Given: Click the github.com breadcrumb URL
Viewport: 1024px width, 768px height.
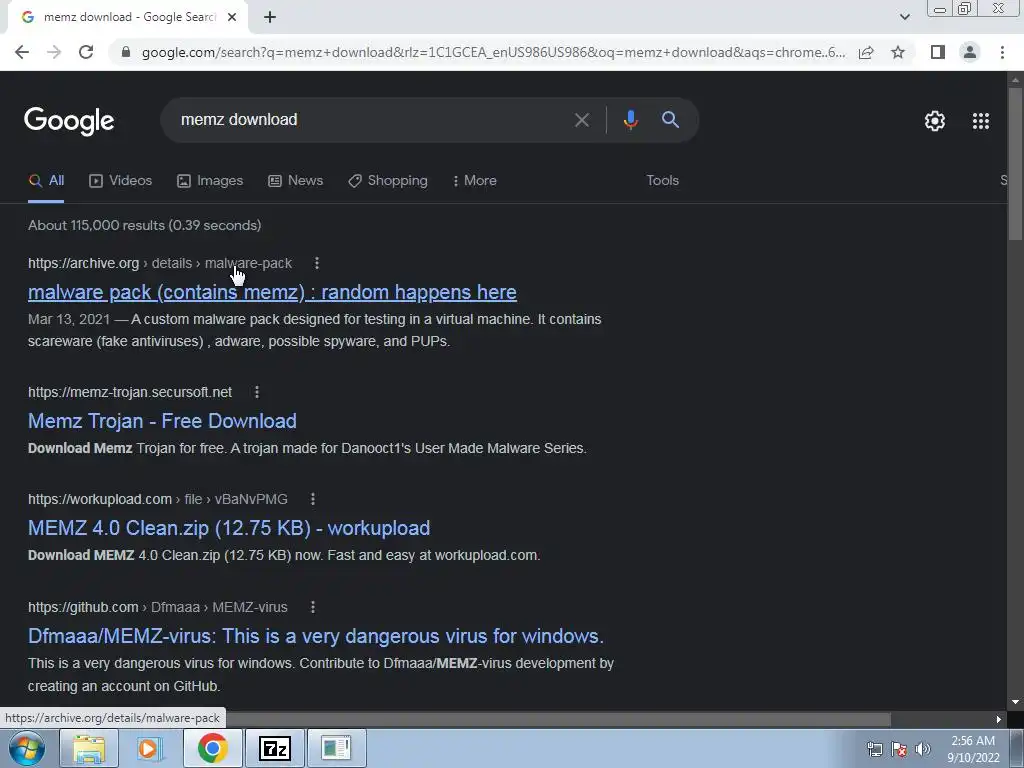Looking at the screenshot, I should click(157, 607).
